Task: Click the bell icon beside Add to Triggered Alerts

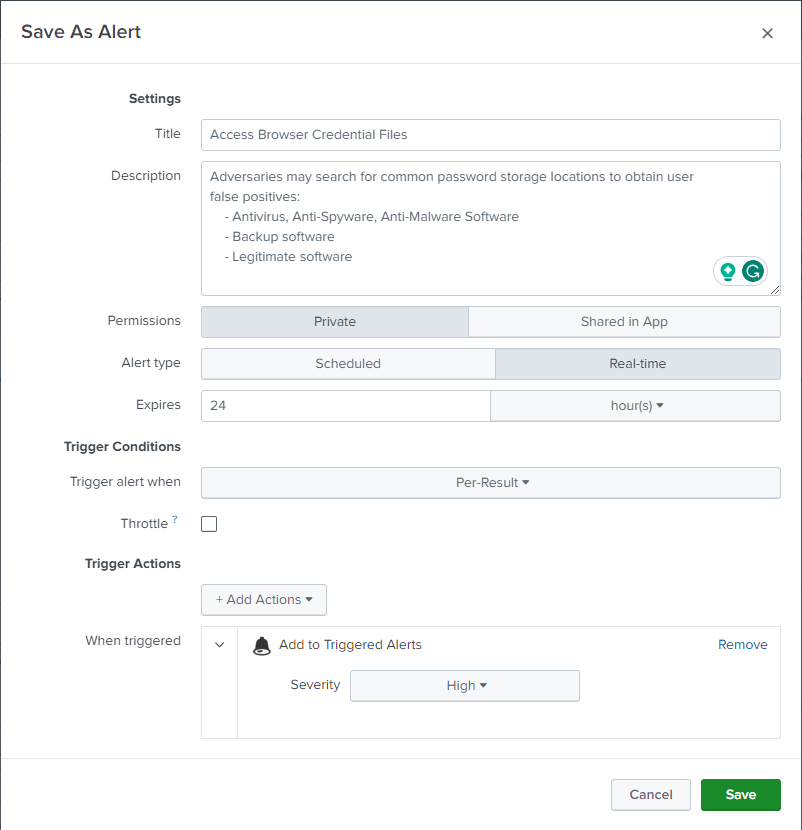Action: pyautogui.click(x=261, y=645)
